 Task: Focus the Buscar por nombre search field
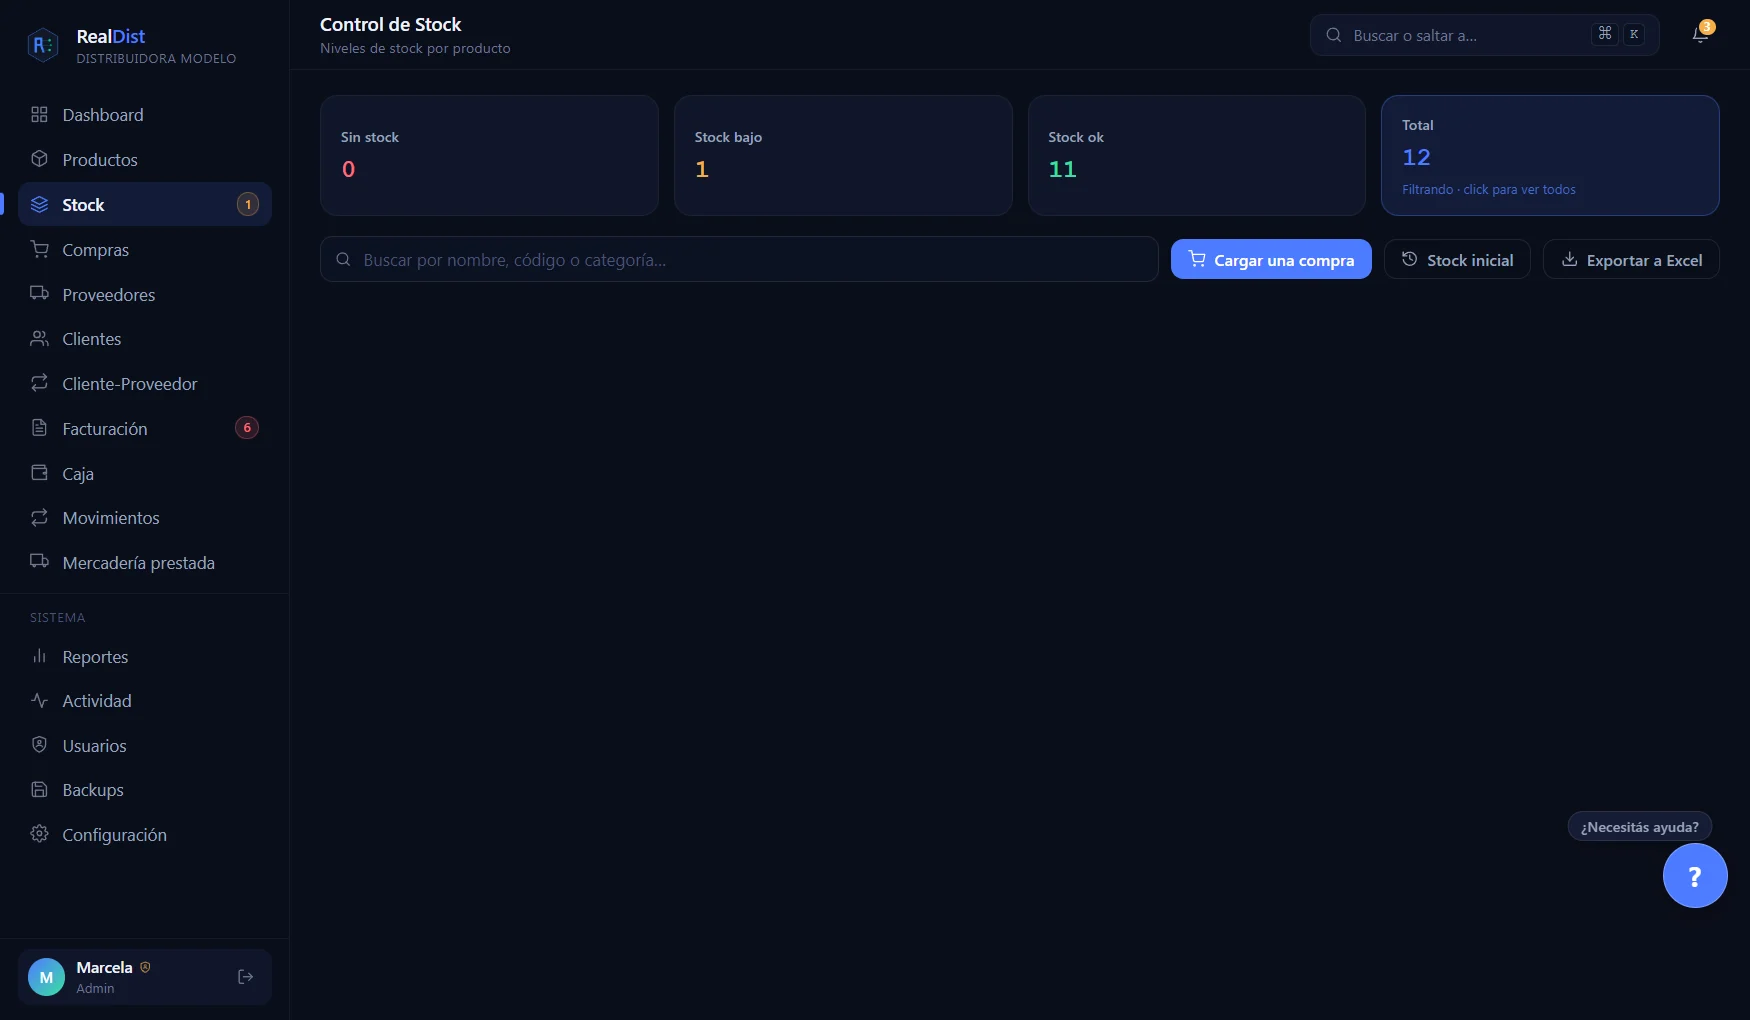[x=739, y=259]
